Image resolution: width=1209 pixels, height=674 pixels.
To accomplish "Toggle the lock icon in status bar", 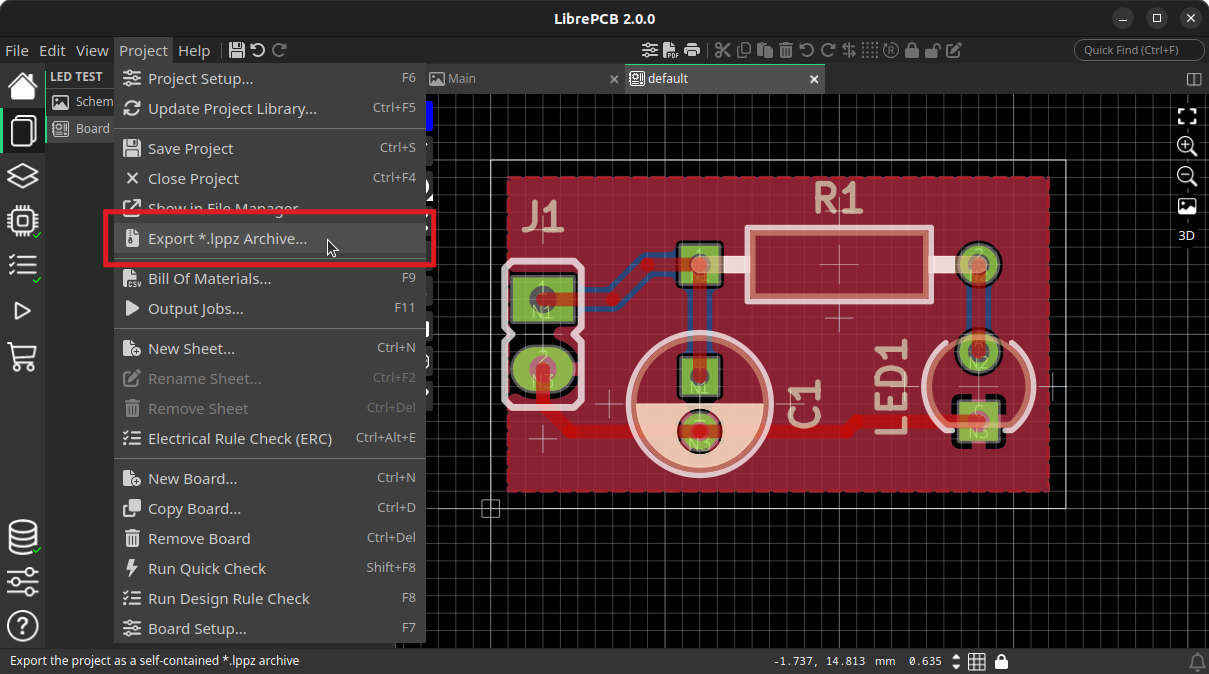I will click(1001, 661).
